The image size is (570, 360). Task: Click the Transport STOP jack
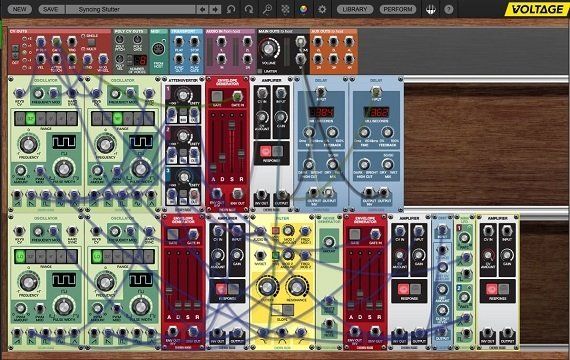coord(195,41)
